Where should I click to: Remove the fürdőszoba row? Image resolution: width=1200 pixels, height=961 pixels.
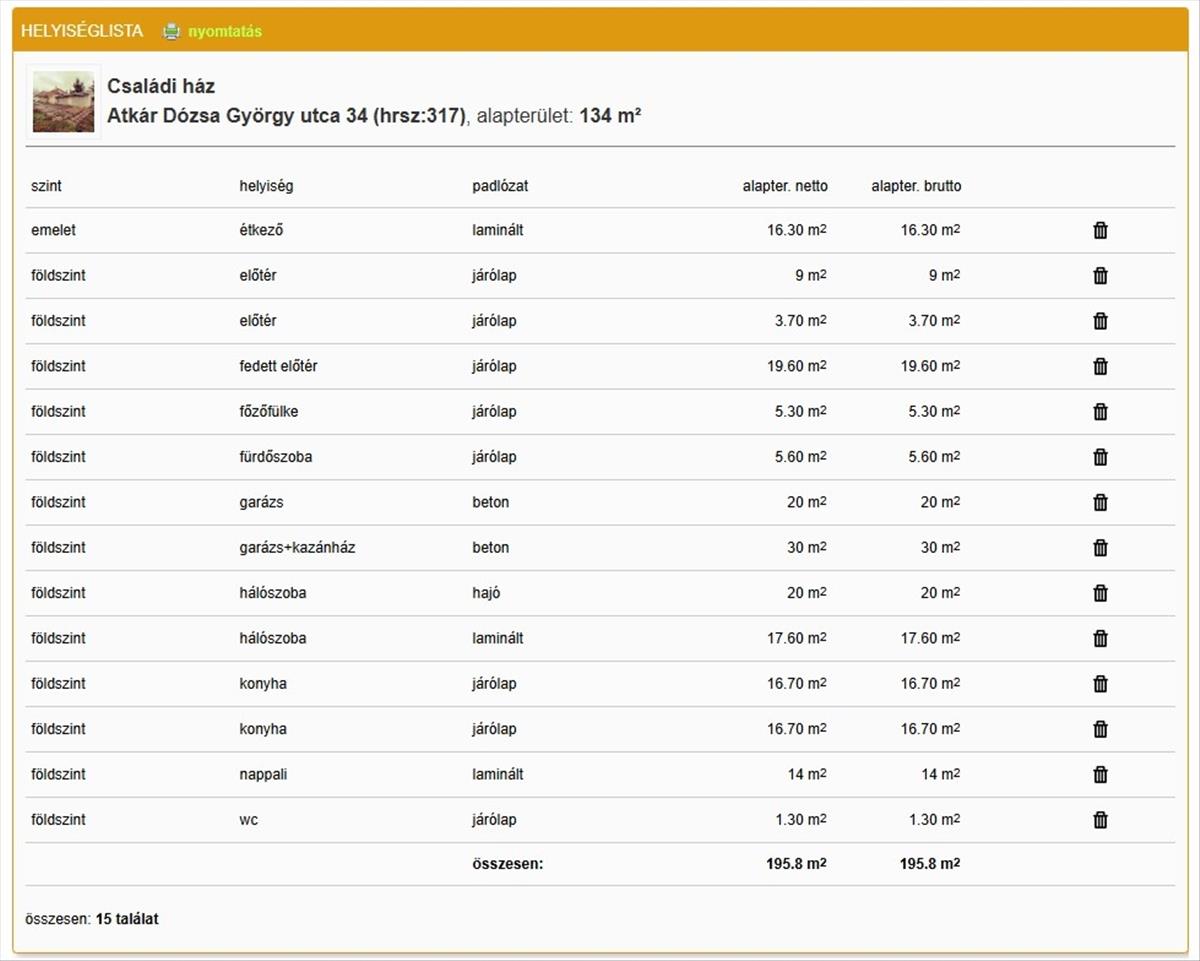(x=1100, y=457)
